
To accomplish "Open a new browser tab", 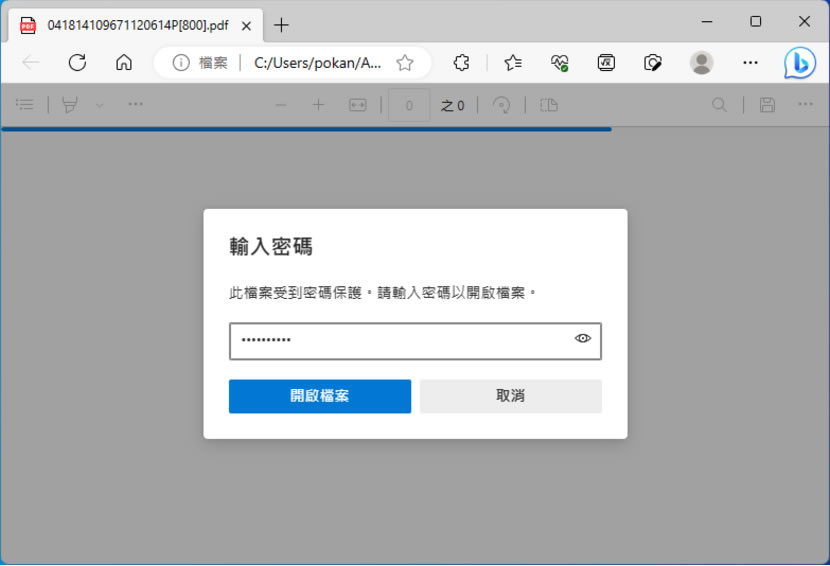I will pos(282,25).
